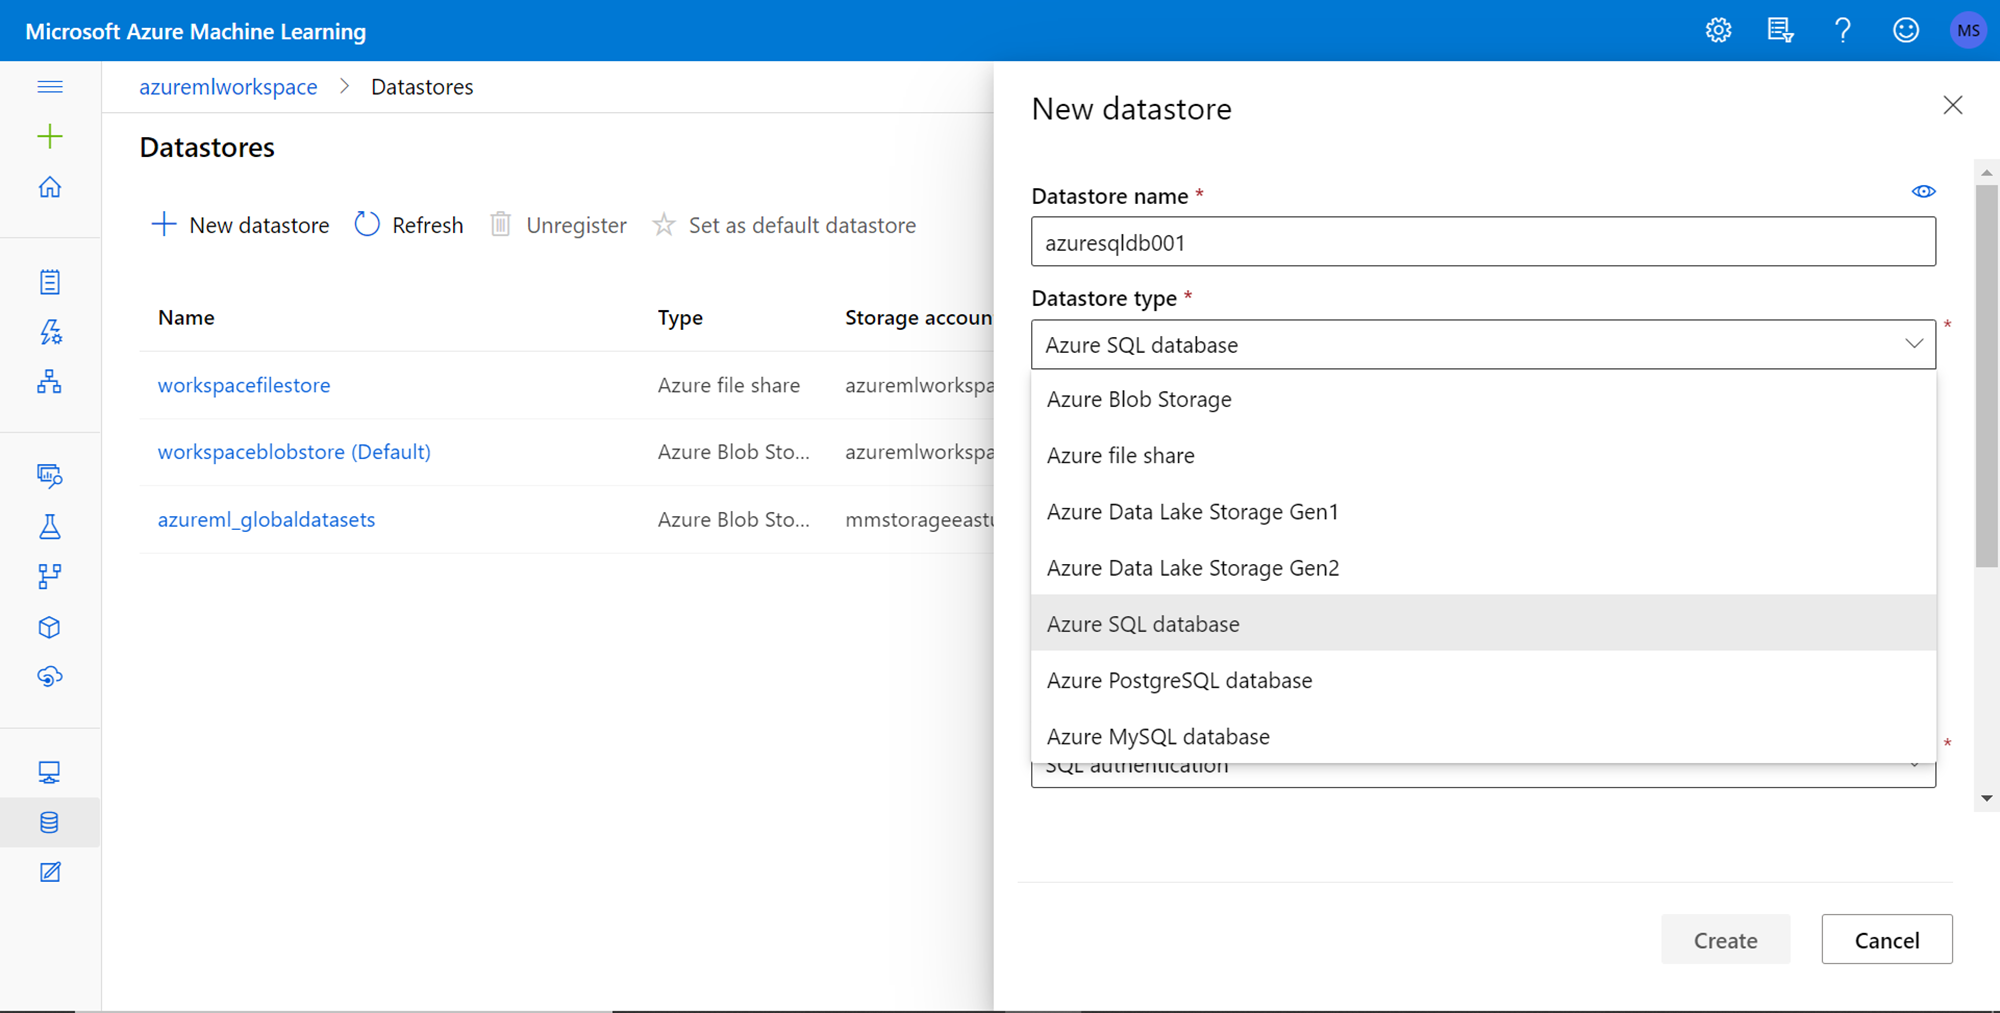The image size is (2000, 1013).
Task: Open the workspacefilestore datastore link
Action: click(244, 385)
